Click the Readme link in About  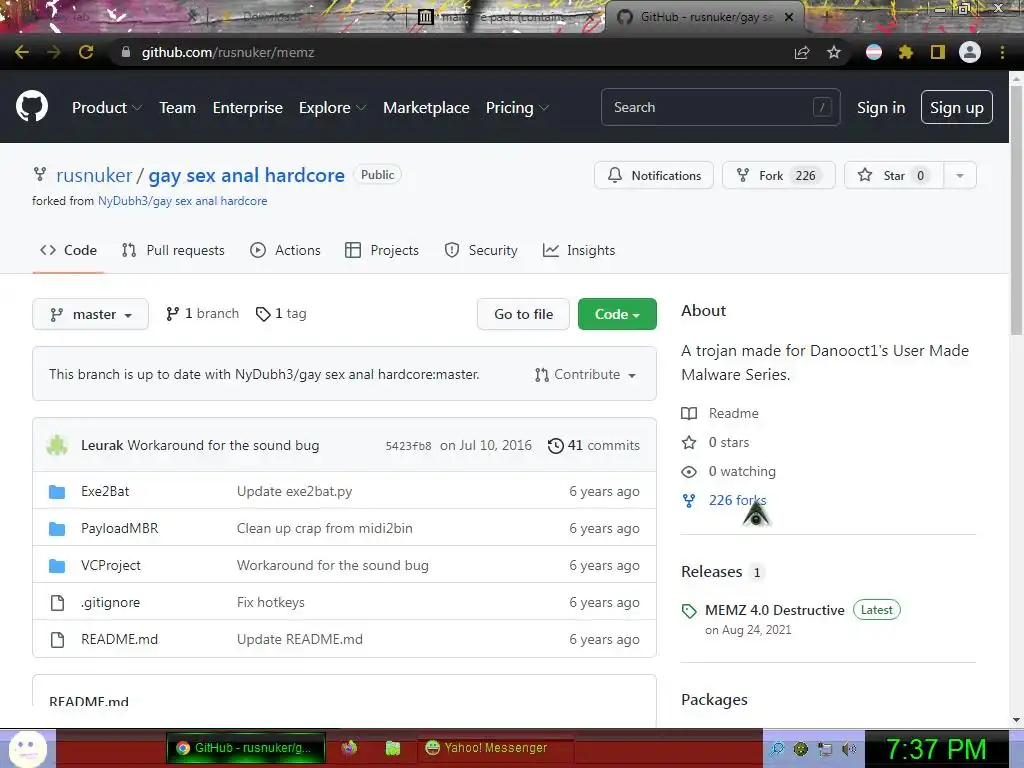(x=720, y=413)
